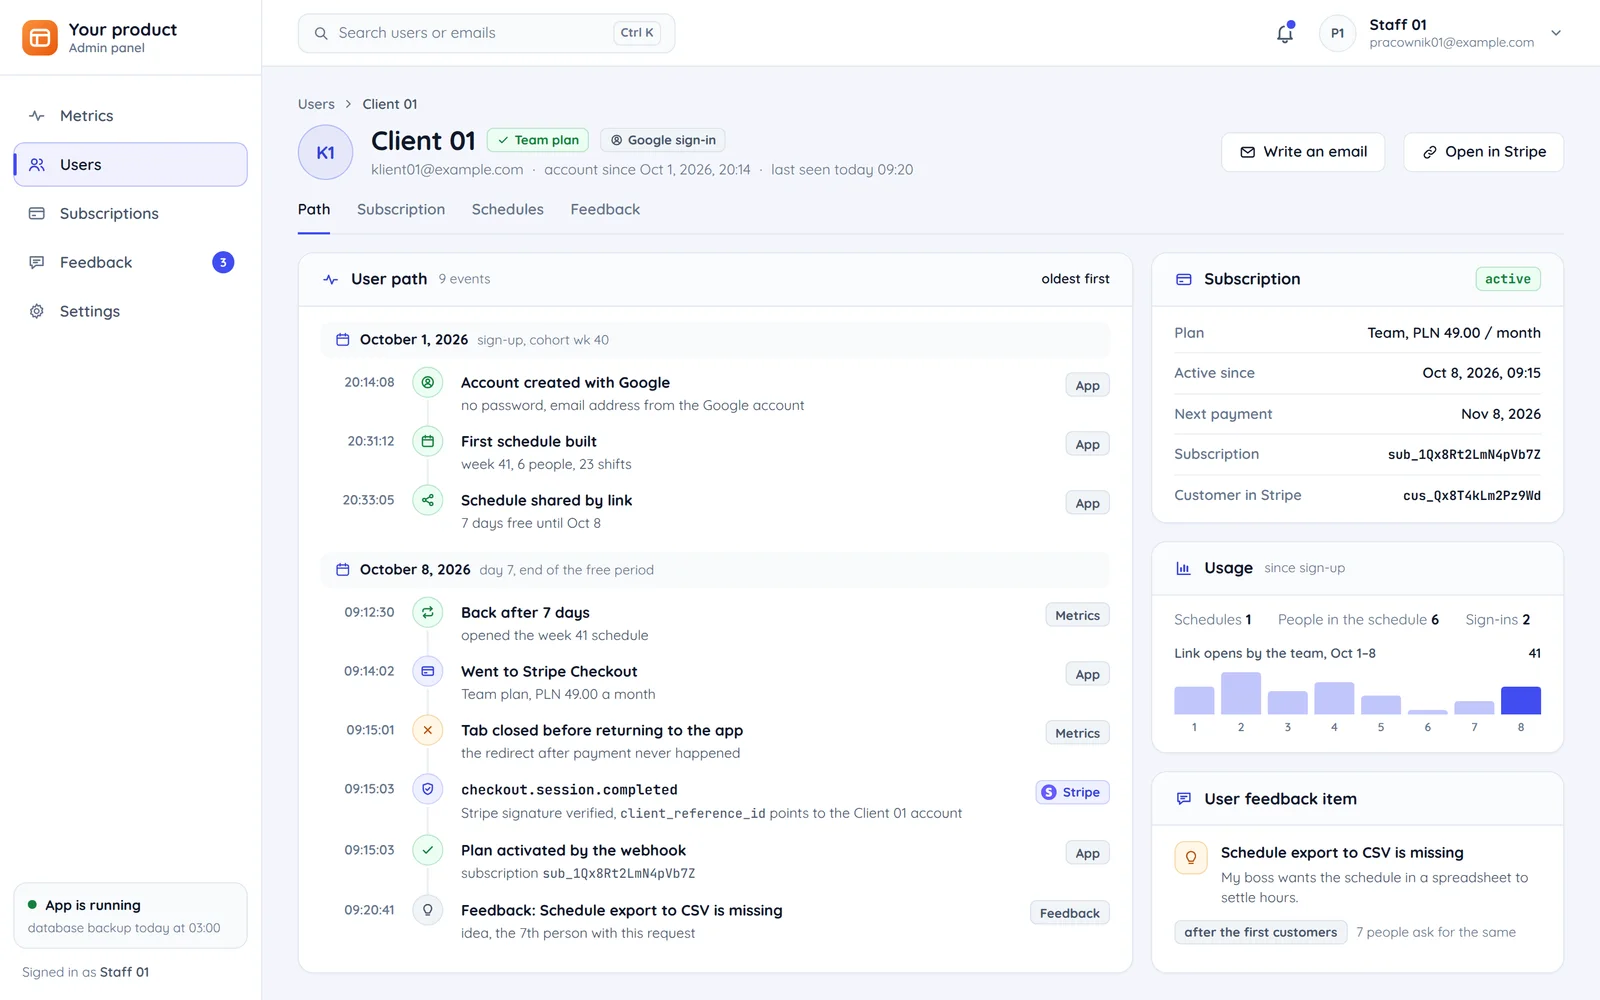The height and width of the screenshot is (1000, 1600).
Task: Click the active status badge
Action: 1508,279
